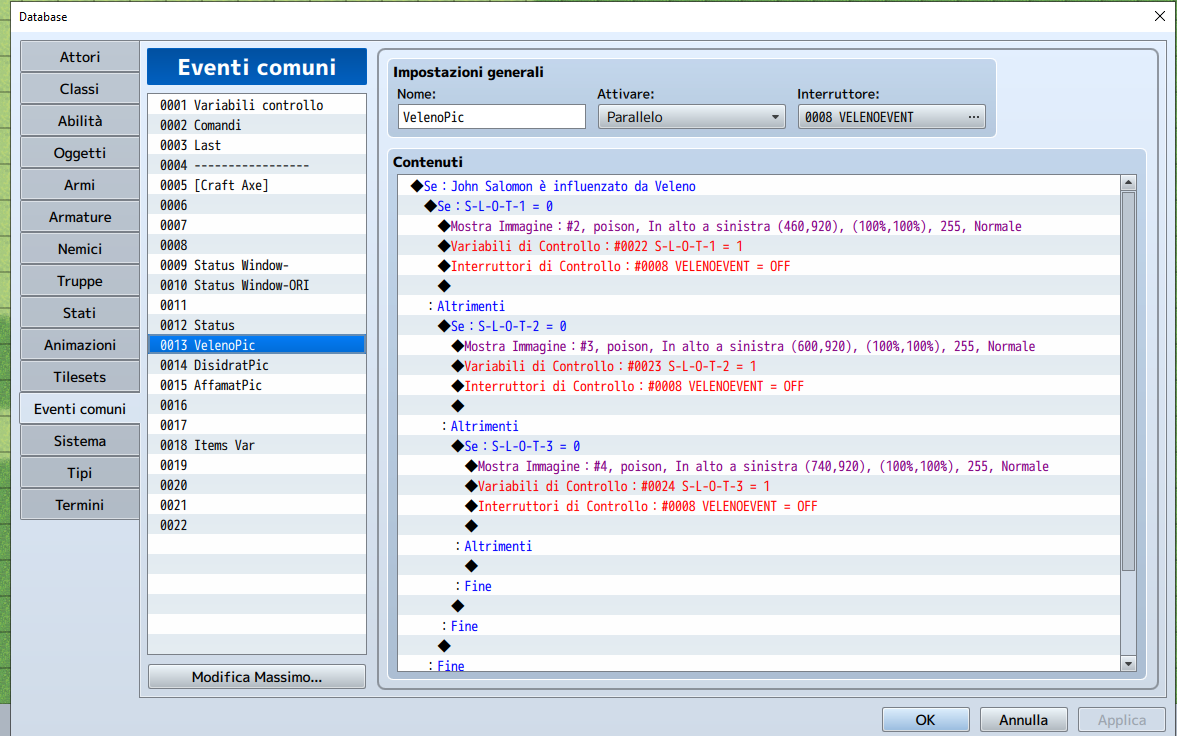
Task: Open the Oggetti tab
Action: [x=80, y=153]
